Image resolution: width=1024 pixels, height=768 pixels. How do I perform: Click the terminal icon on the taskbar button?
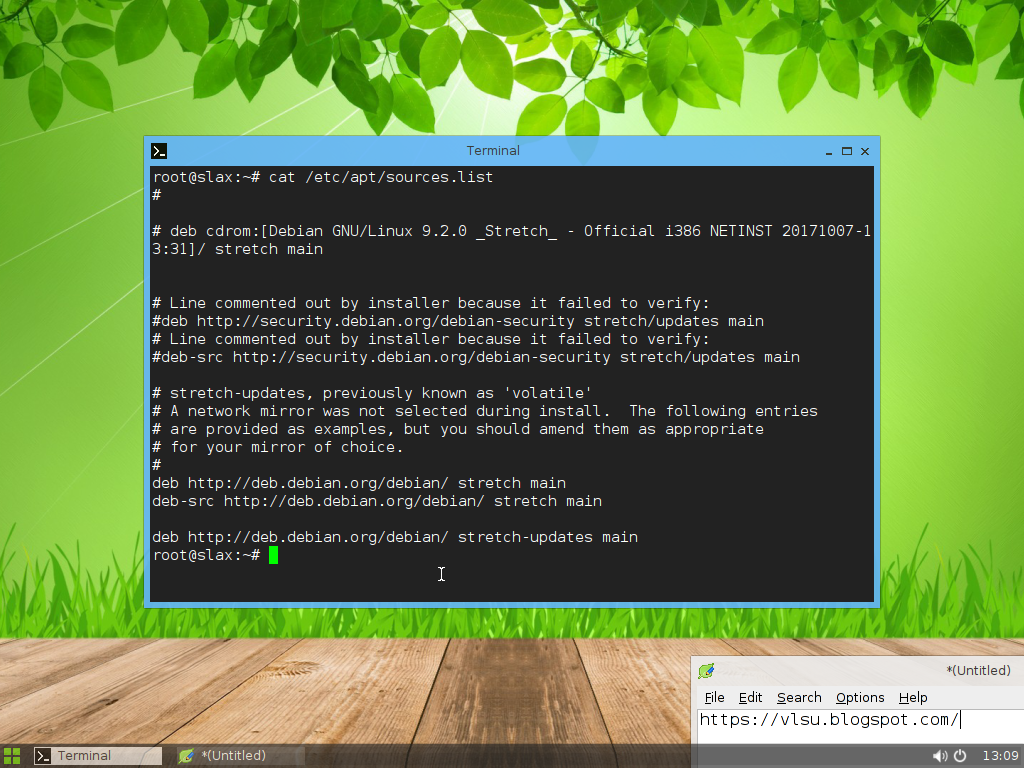tap(42, 756)
